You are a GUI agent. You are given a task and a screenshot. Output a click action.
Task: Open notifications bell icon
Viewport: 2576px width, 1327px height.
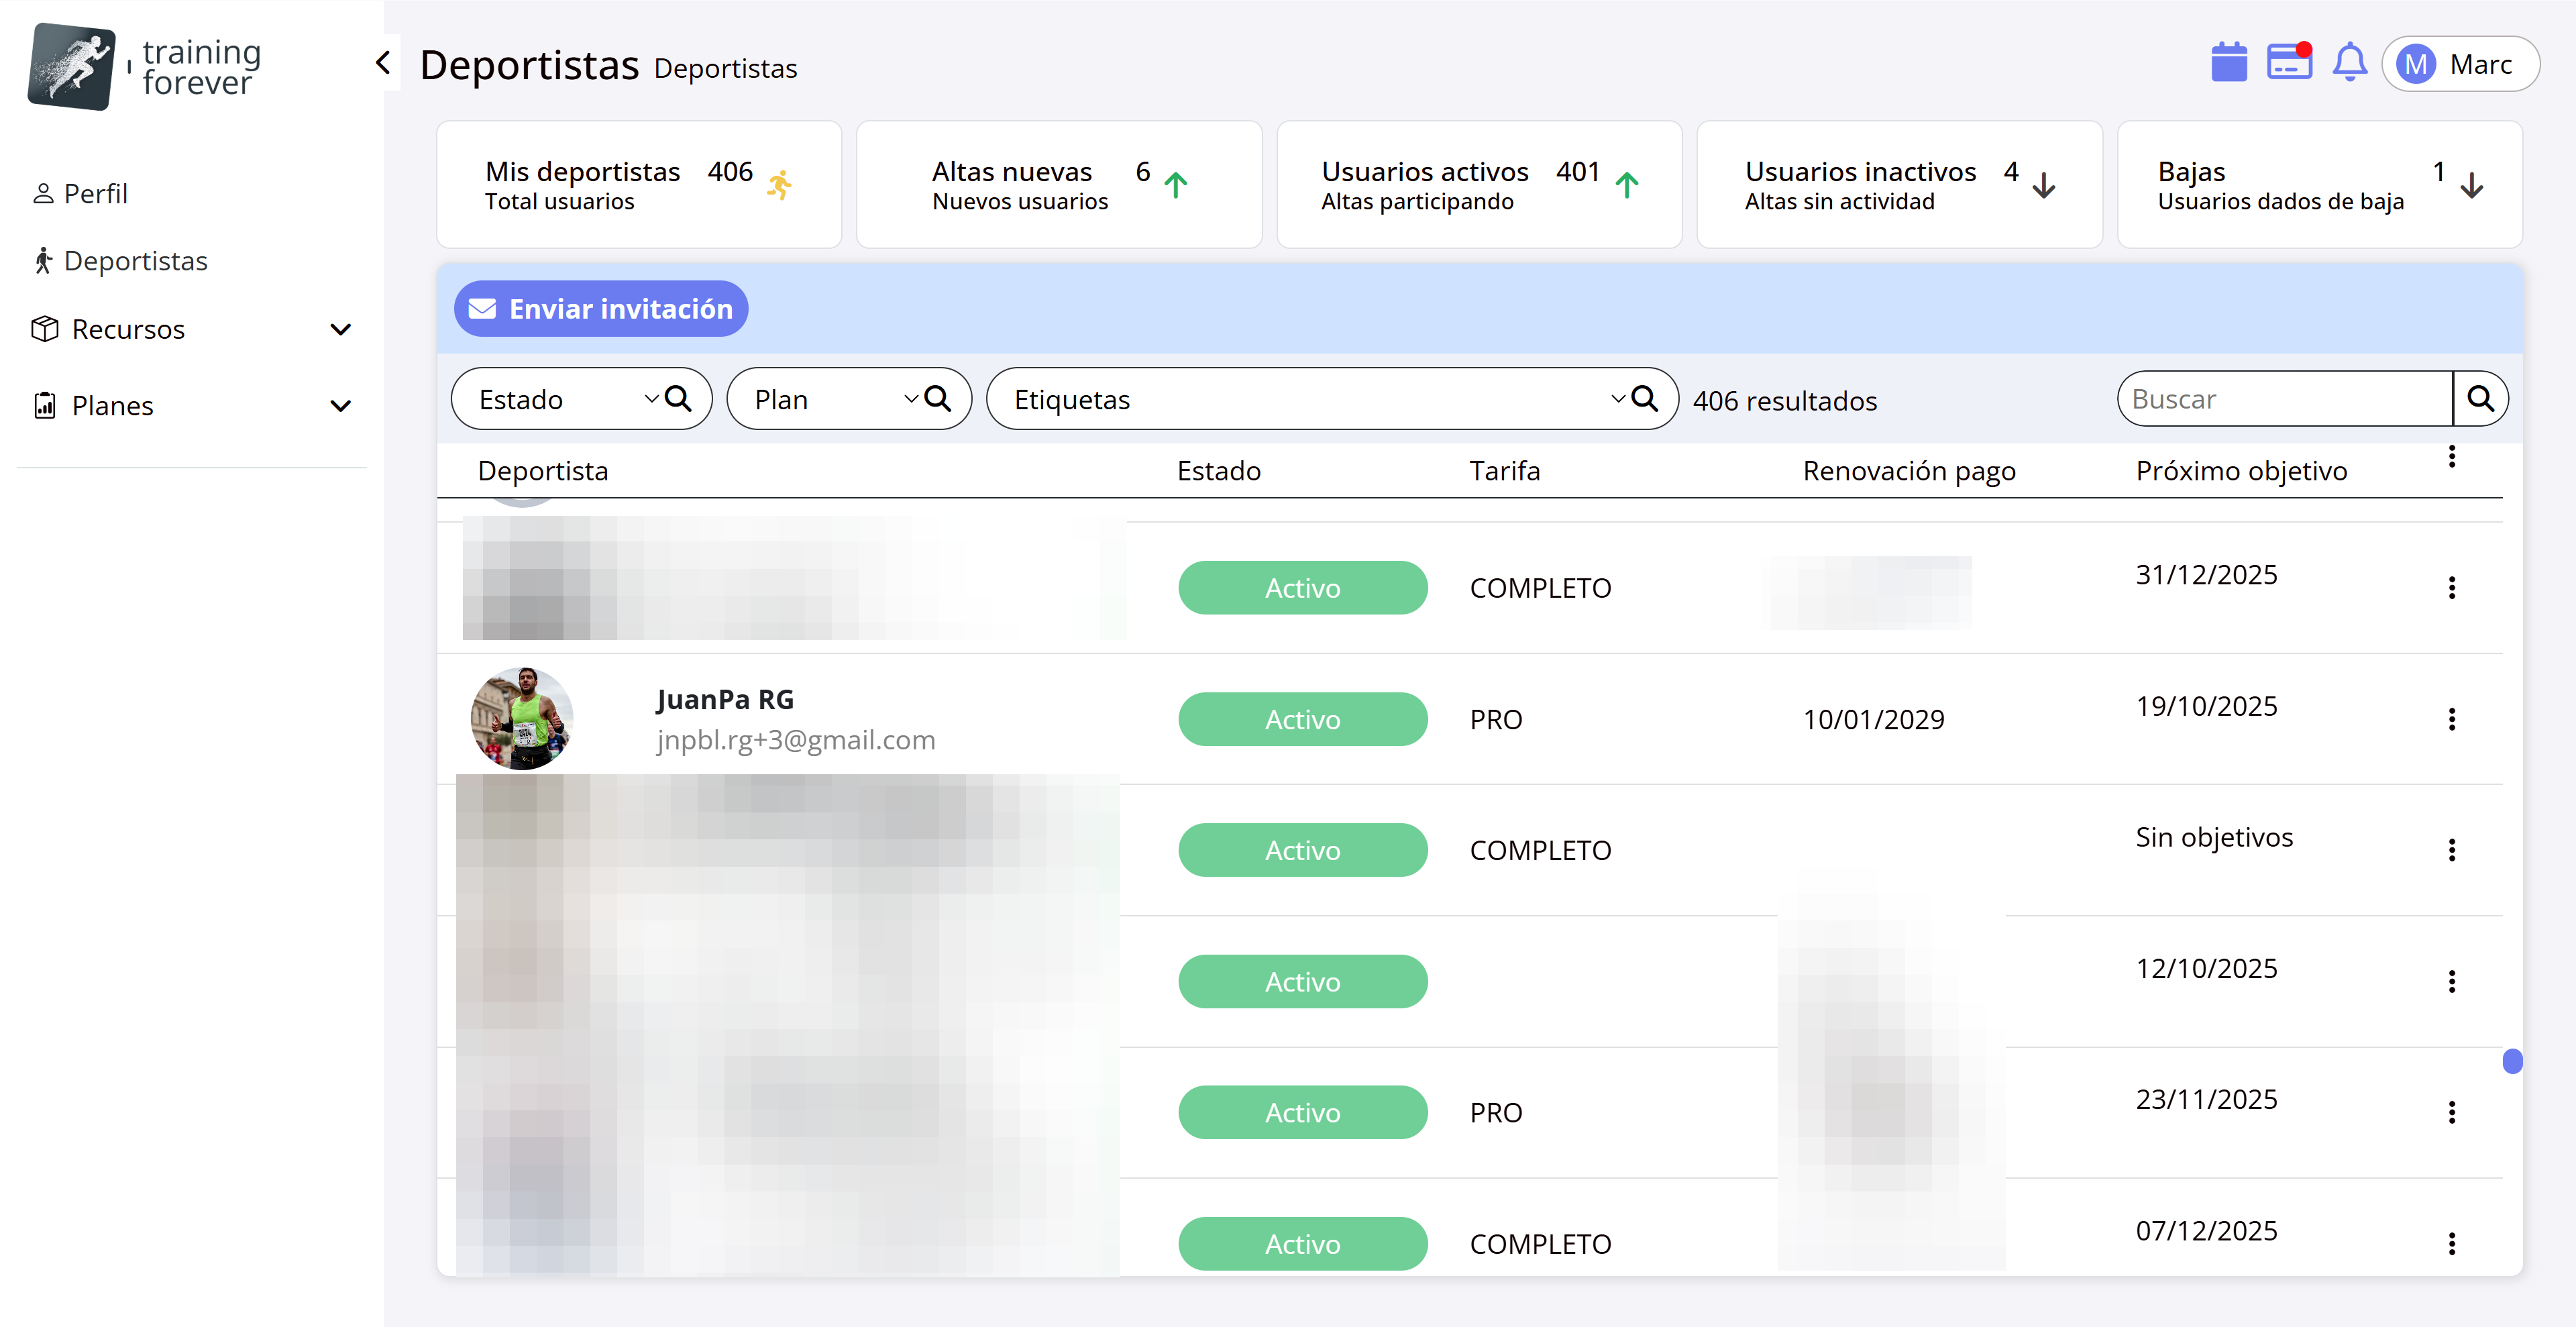pos(2349,63)
